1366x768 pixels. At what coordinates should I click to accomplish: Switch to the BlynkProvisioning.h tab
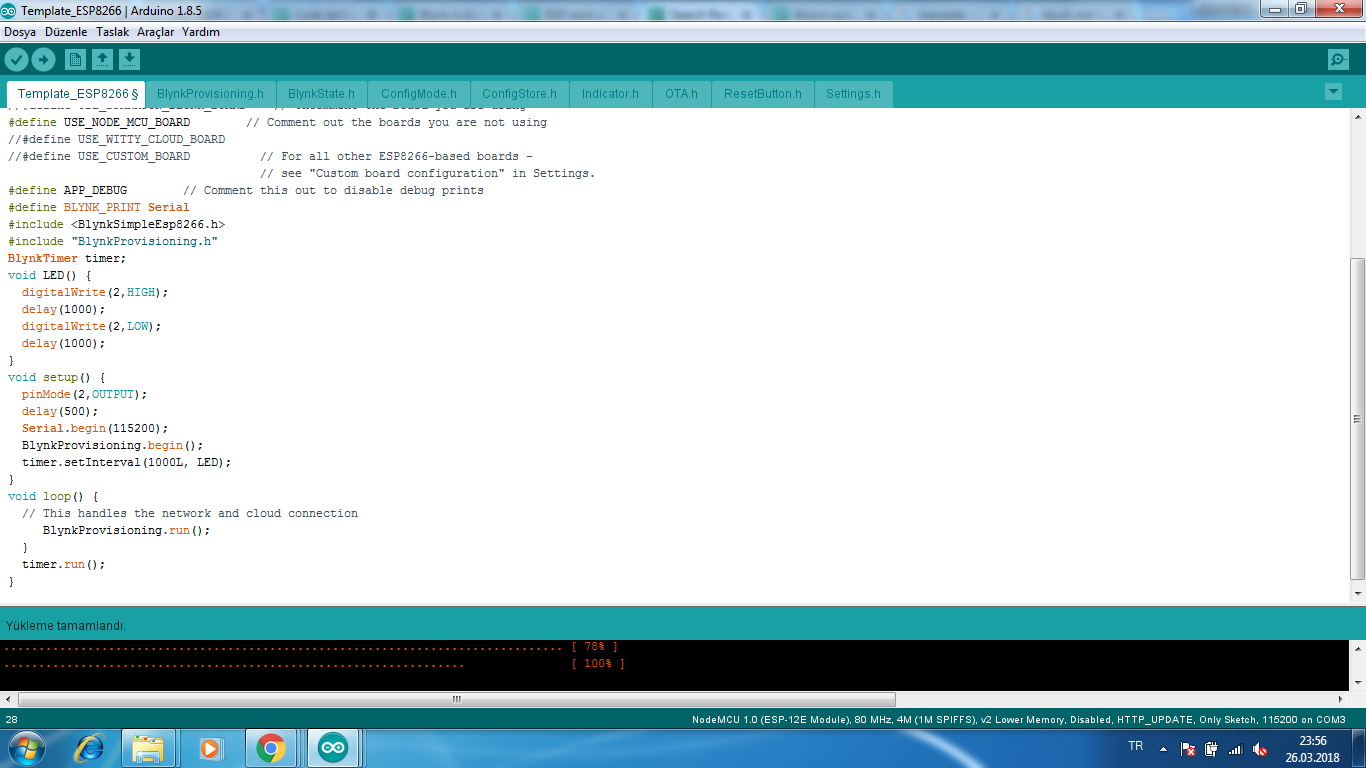pyautogui.click(x=210, y=94)
